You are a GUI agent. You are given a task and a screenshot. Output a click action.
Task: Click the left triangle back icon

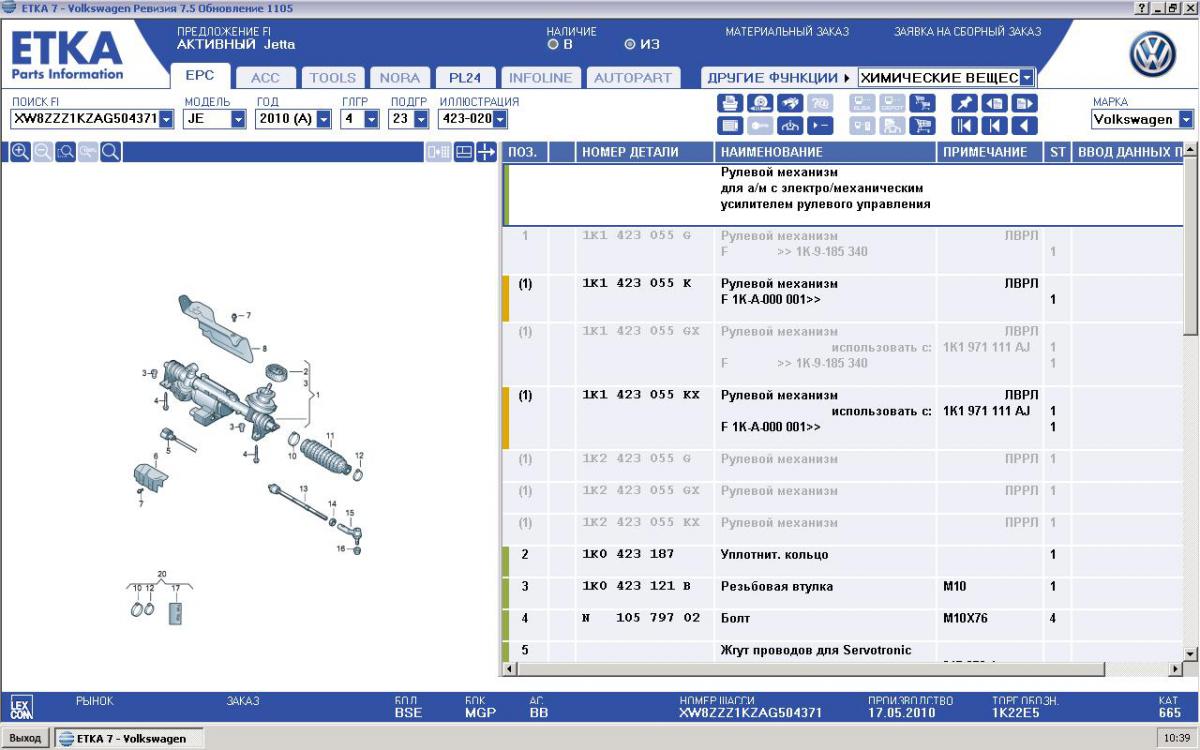1024,126
